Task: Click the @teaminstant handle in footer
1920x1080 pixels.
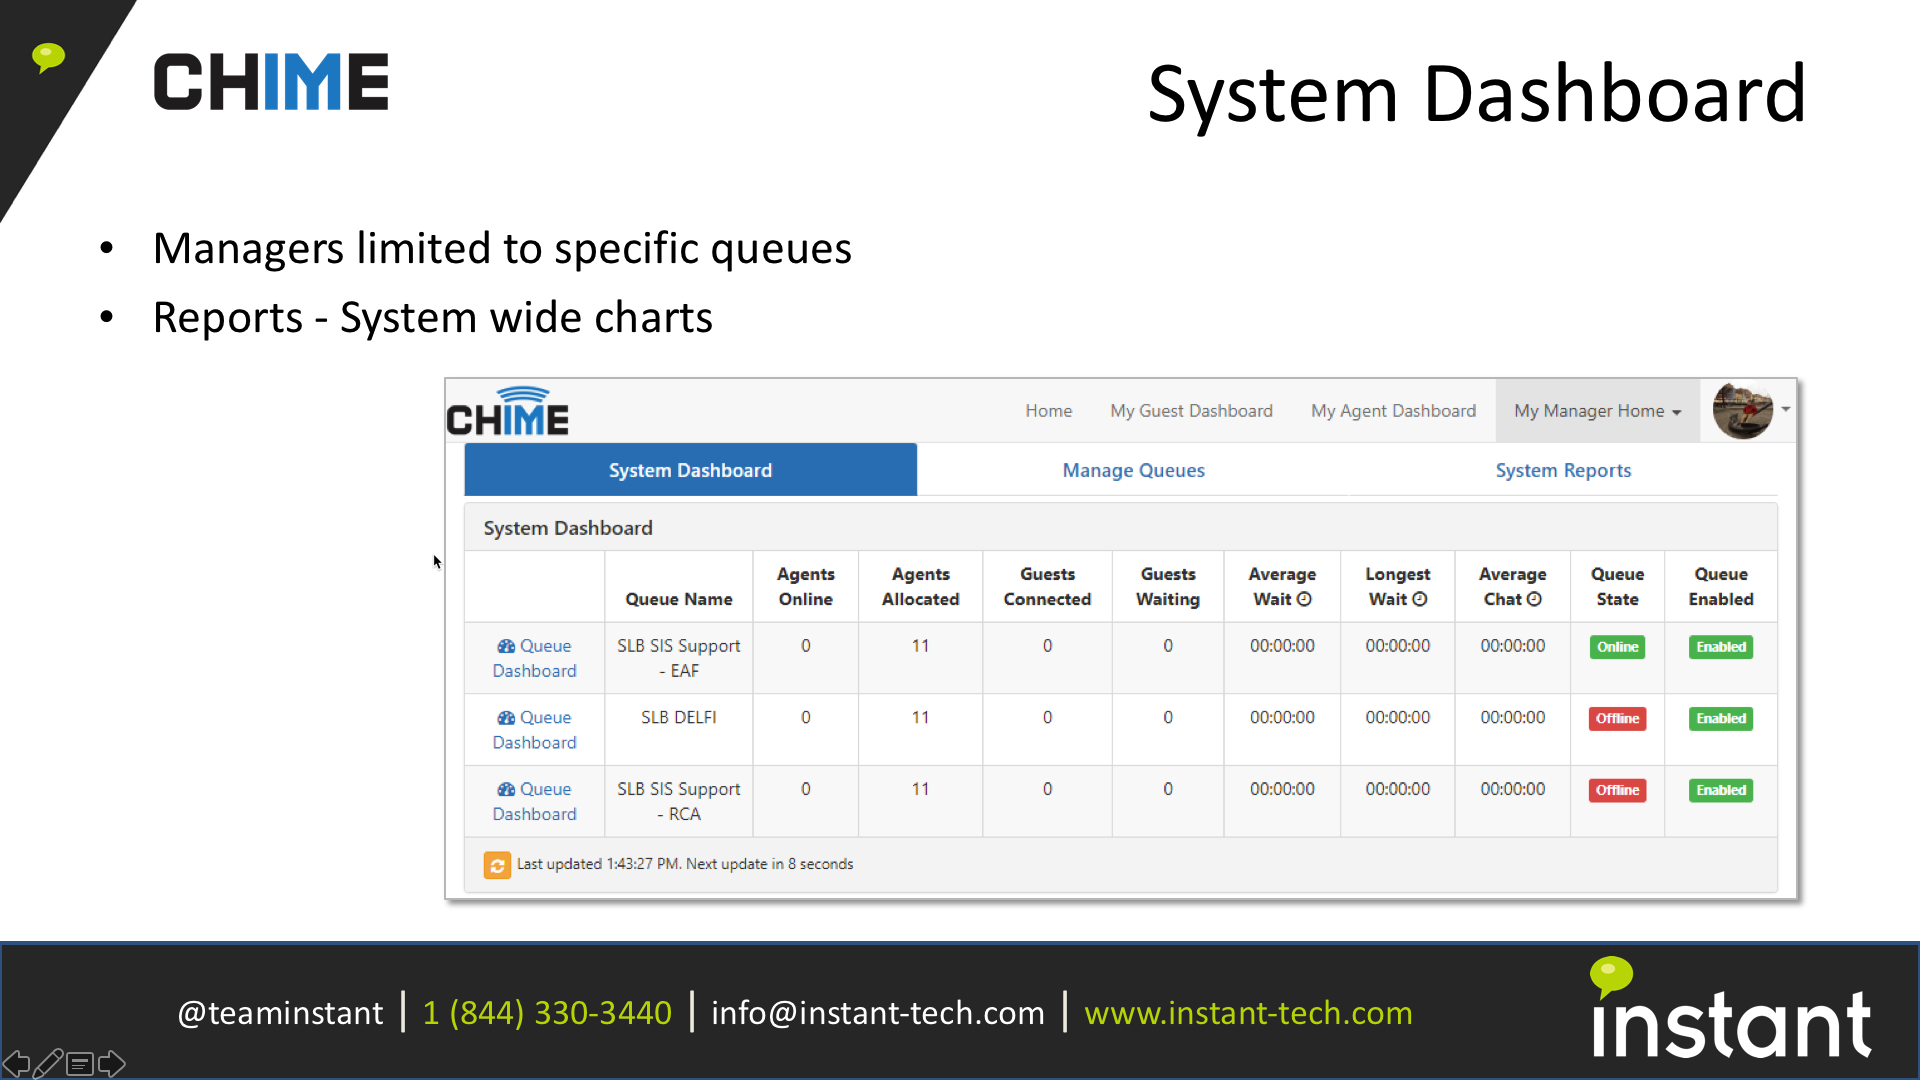Action: point(280,1013)
